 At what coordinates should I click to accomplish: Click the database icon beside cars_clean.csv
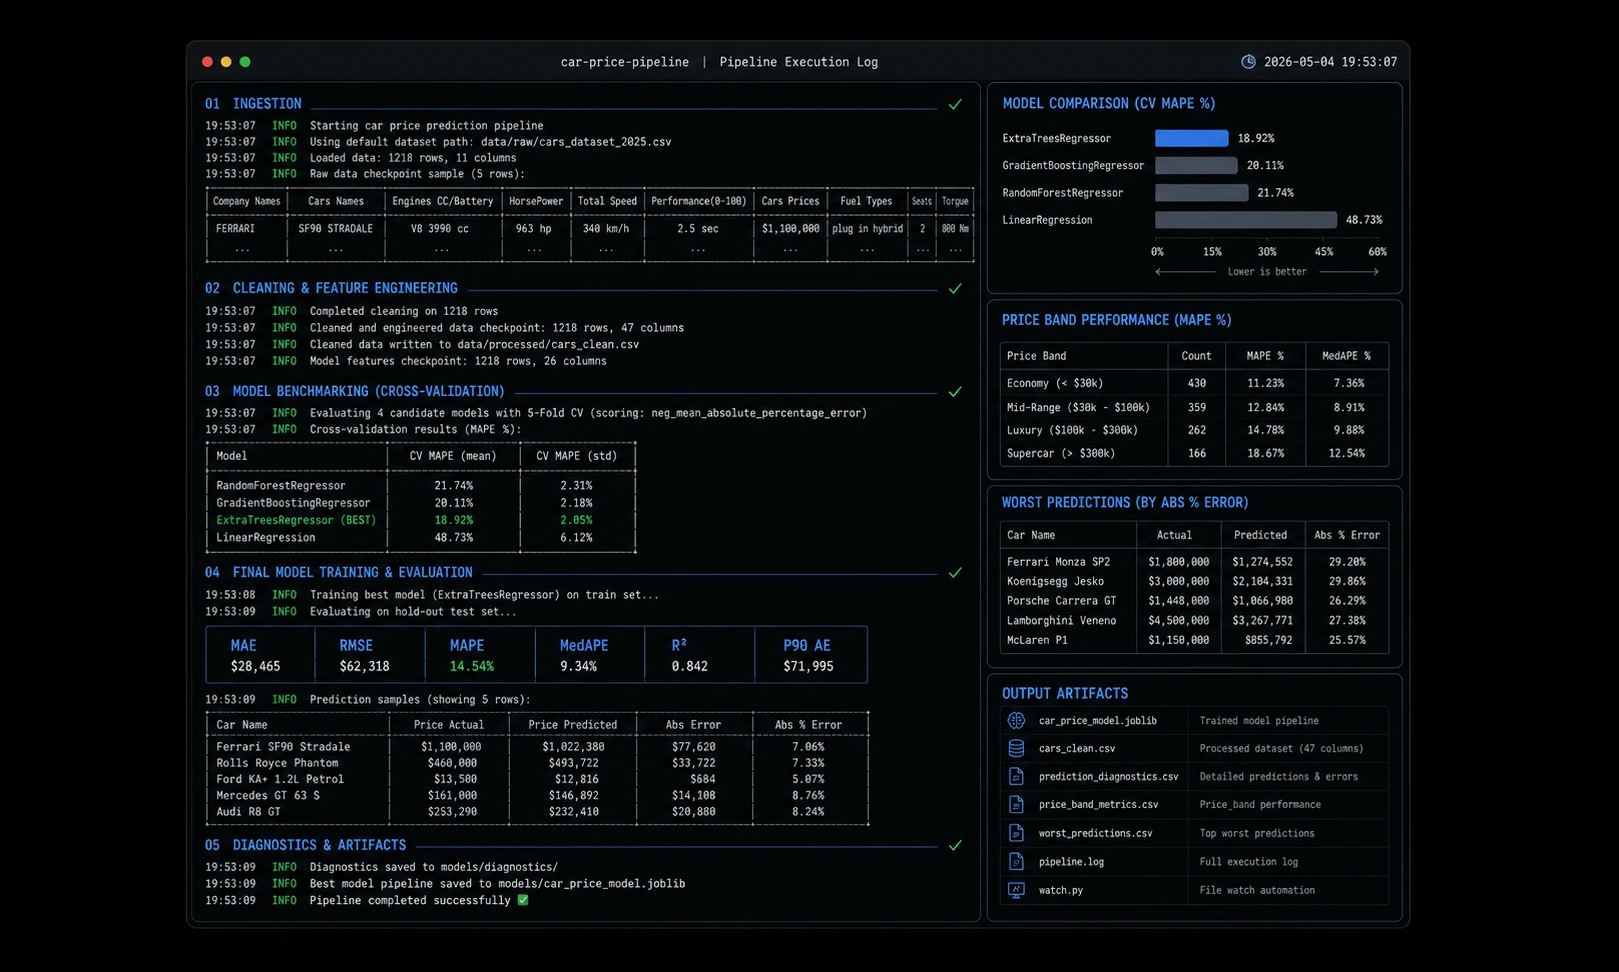click(1016, 748)
